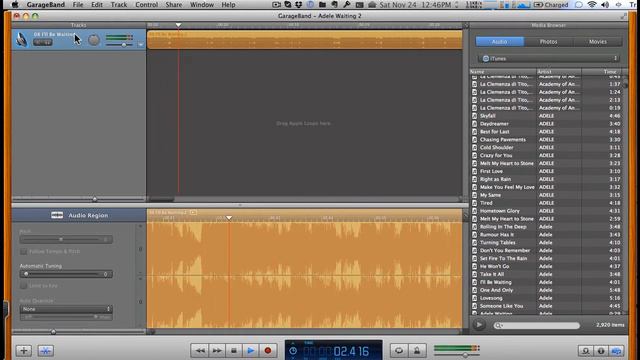Open the Track menu
Screen dimensions: 640x360
click(119, 5)
